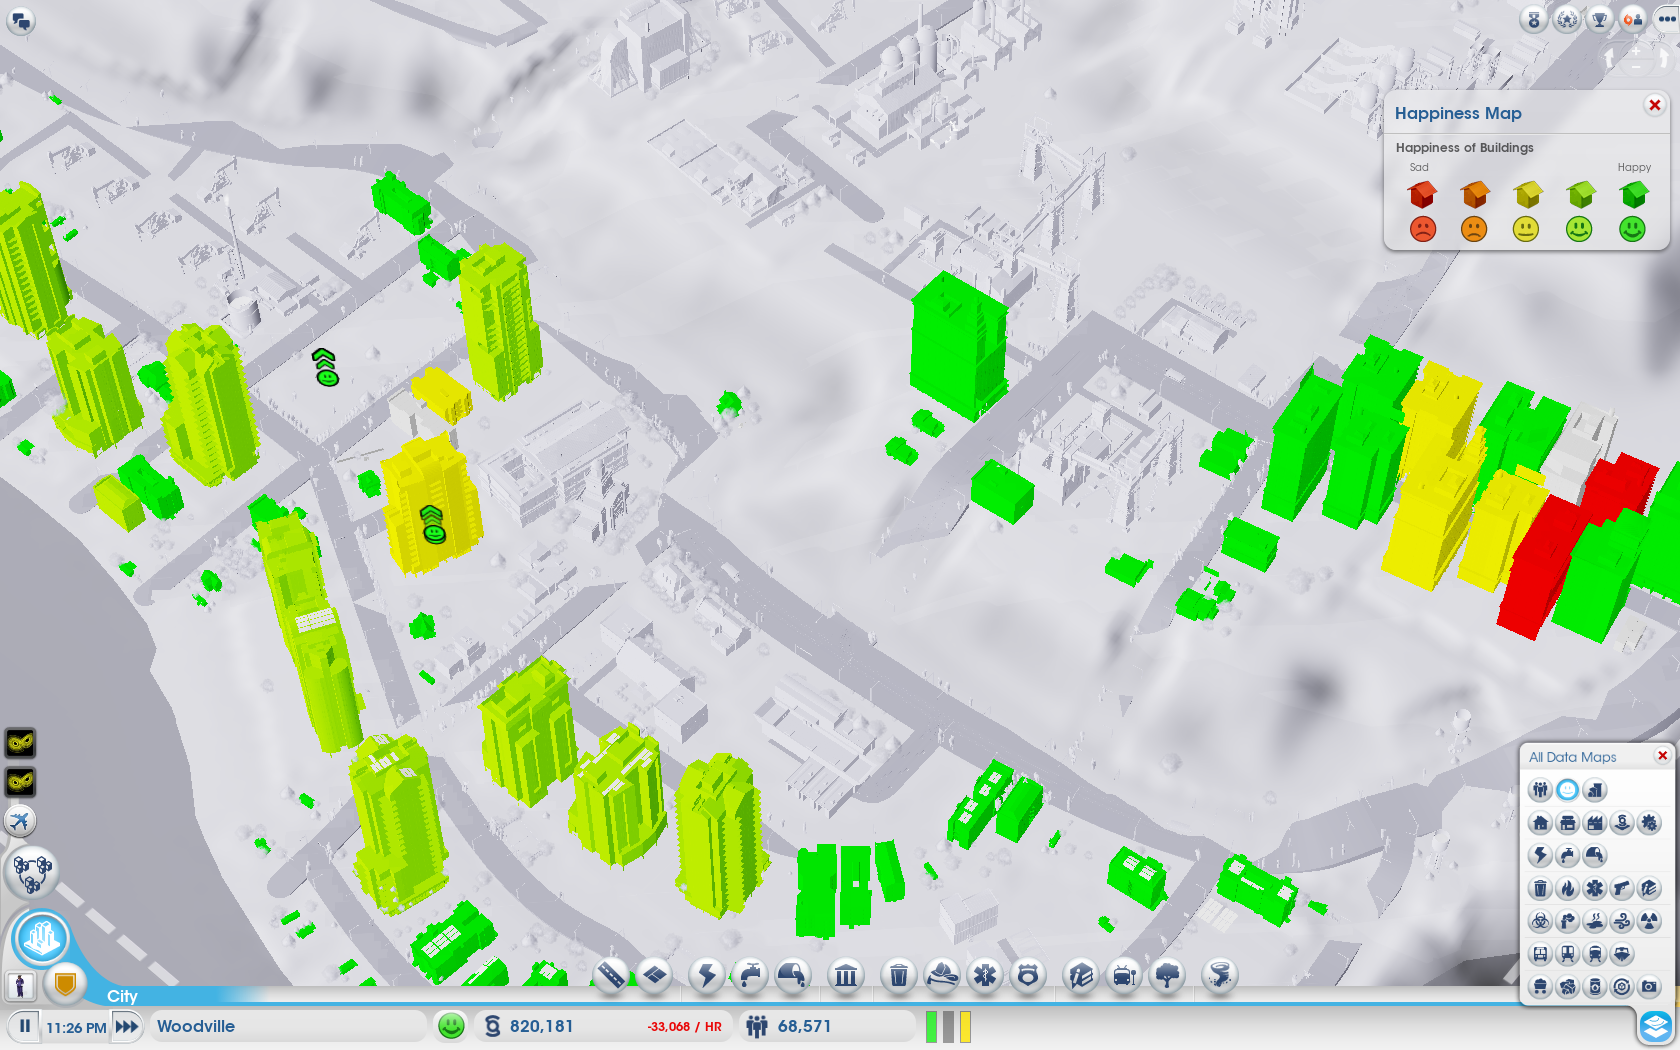Show the Ground Pollution data map
Screen dimensions: 1680x1050
[x=1594, y=921]
